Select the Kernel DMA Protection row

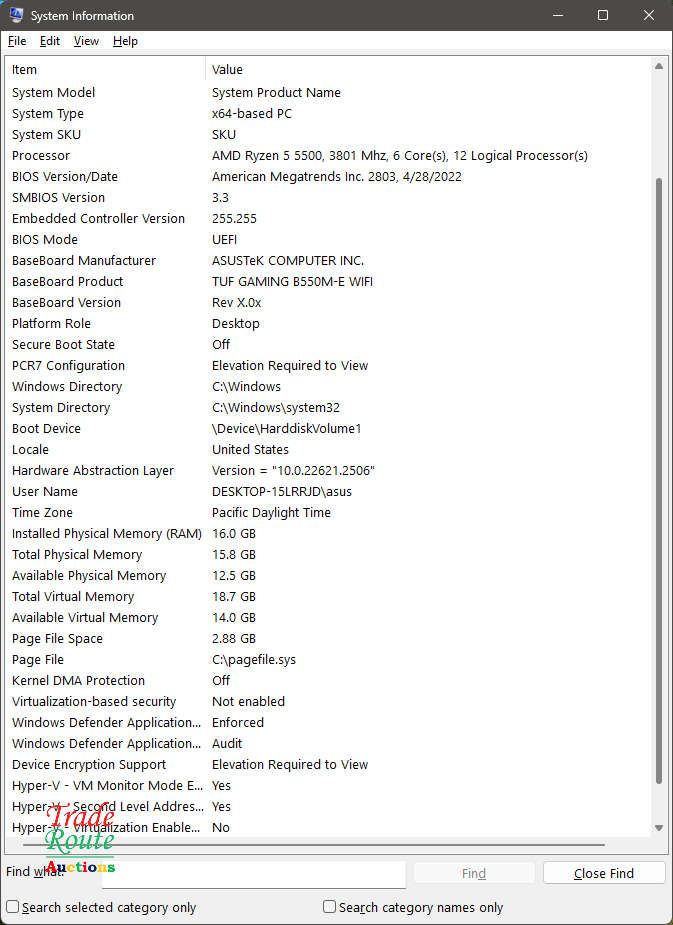(328, 681)
